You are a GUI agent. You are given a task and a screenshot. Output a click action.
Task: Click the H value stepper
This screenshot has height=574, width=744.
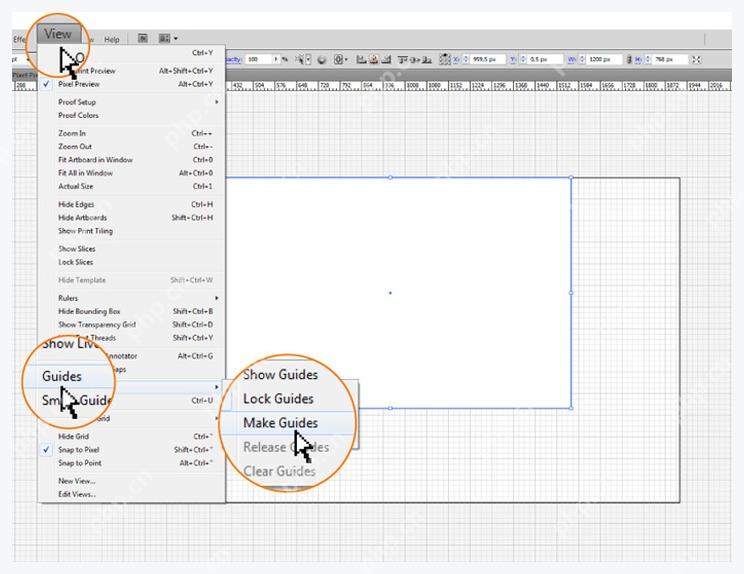pos(648,59)
